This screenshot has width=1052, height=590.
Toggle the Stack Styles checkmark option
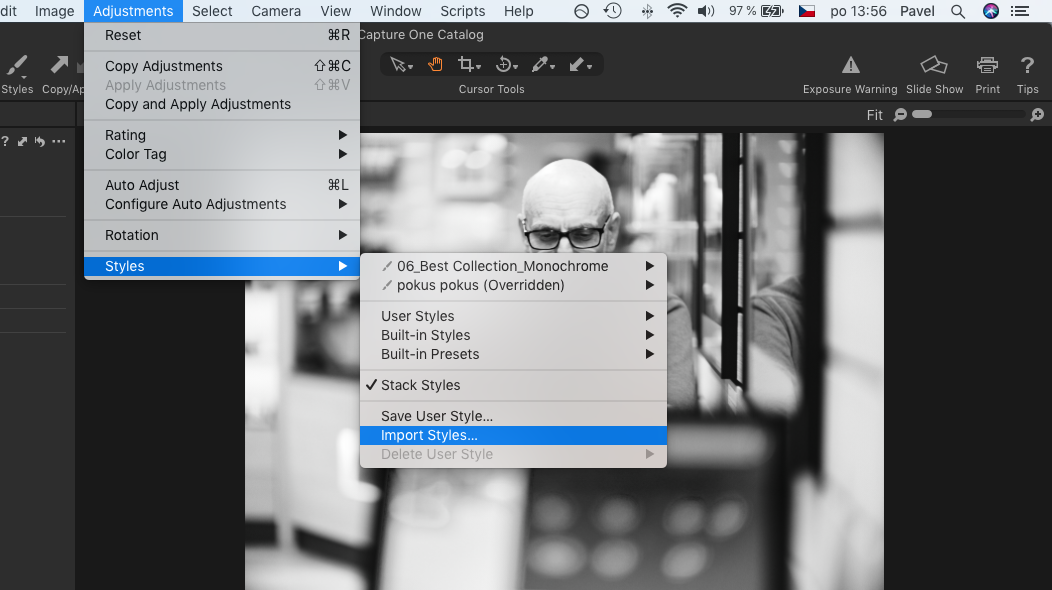click(x=420, y=385)
